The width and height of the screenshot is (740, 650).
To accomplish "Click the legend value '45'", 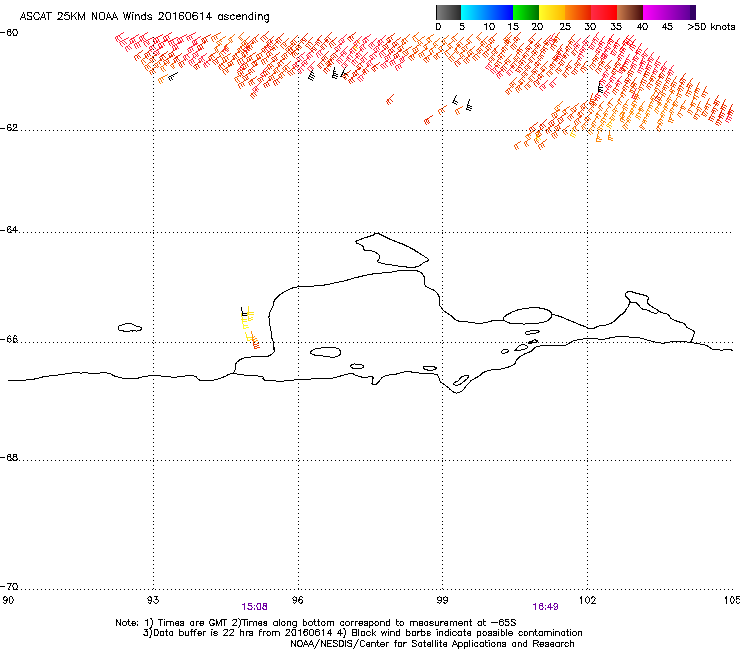I will point(667,27).
